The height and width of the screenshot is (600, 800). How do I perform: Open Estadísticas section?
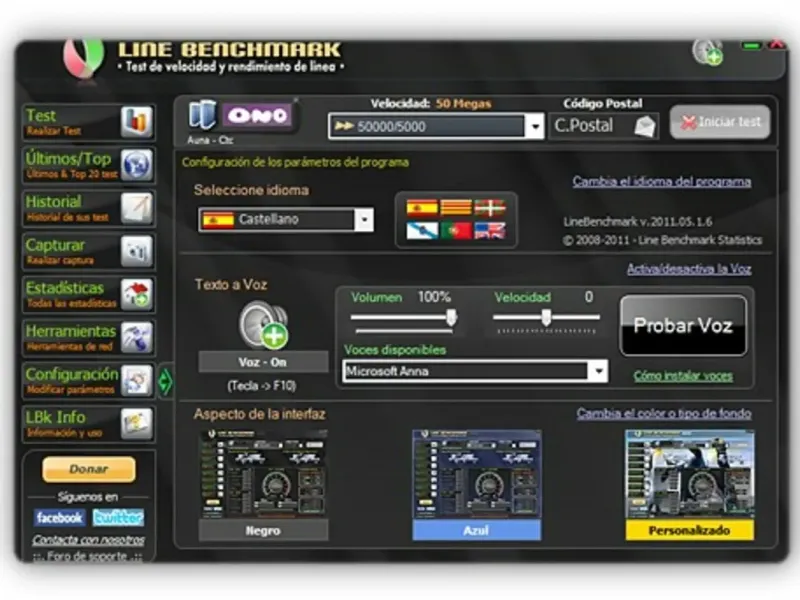[x=89, y=295]
